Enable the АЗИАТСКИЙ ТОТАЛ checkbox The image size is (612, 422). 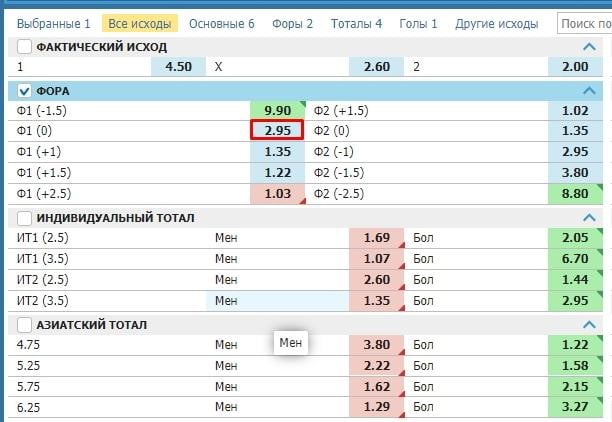click(25, 325)
